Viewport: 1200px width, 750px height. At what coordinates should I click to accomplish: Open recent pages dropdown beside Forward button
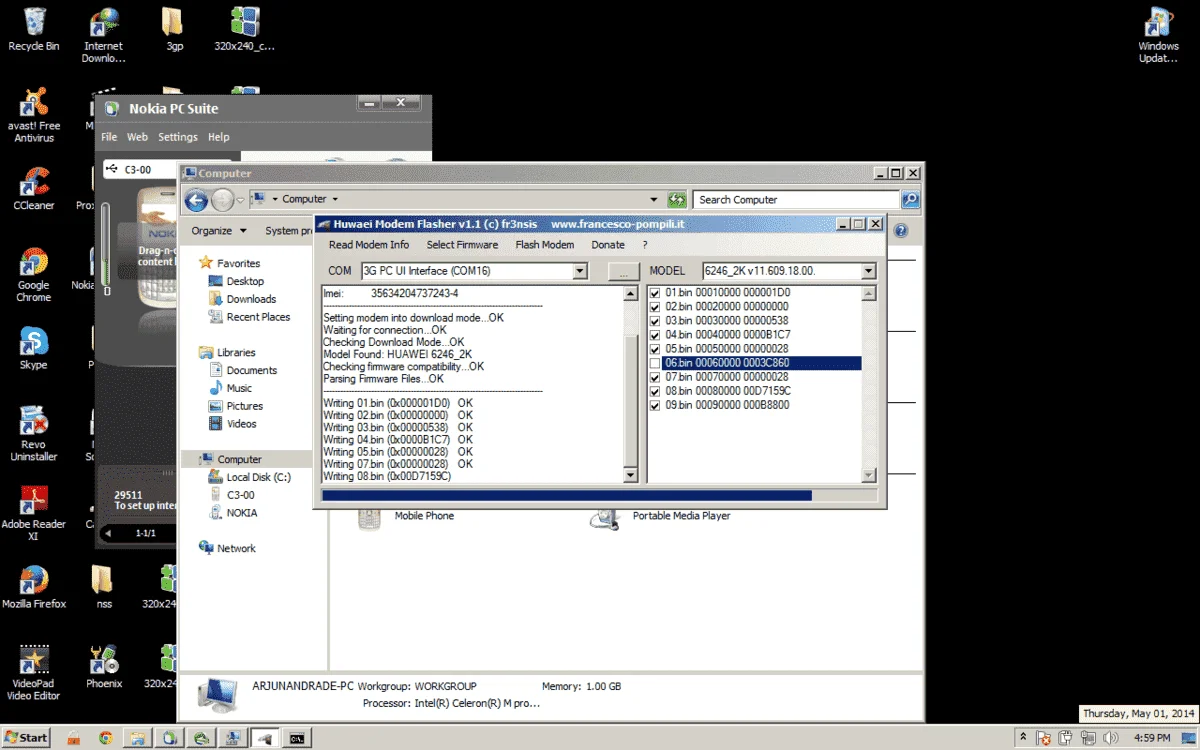pyautogui.click(x=240, y=200)
